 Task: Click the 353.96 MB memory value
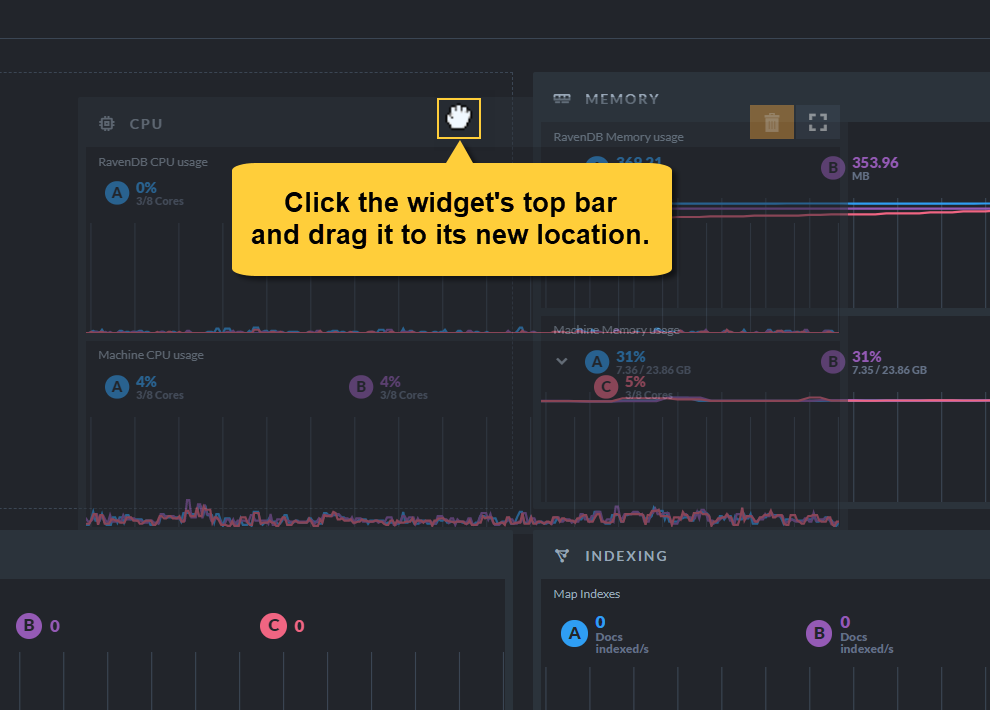tap(875, 169)
